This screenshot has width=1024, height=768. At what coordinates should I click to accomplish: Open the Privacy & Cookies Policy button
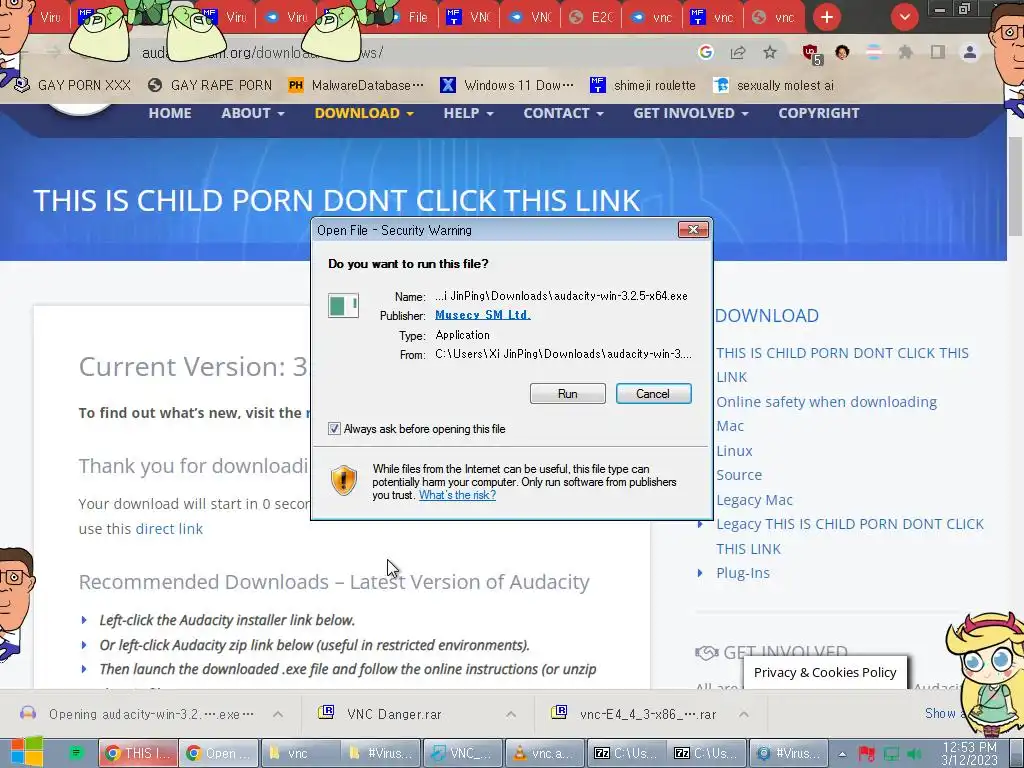click(825, 672)
